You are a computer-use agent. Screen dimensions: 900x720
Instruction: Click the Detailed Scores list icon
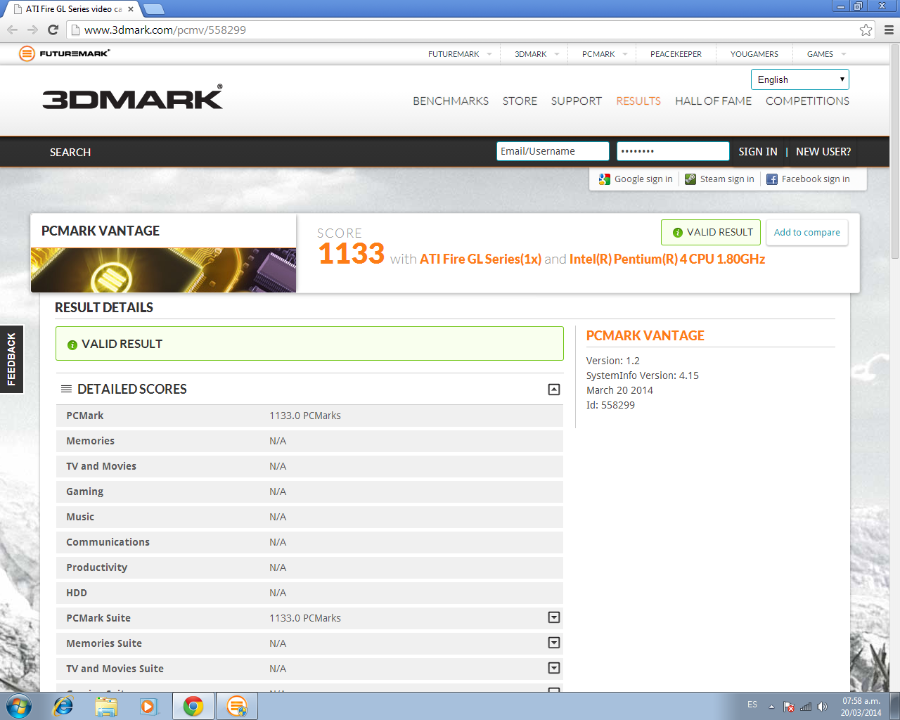(67, 389)
